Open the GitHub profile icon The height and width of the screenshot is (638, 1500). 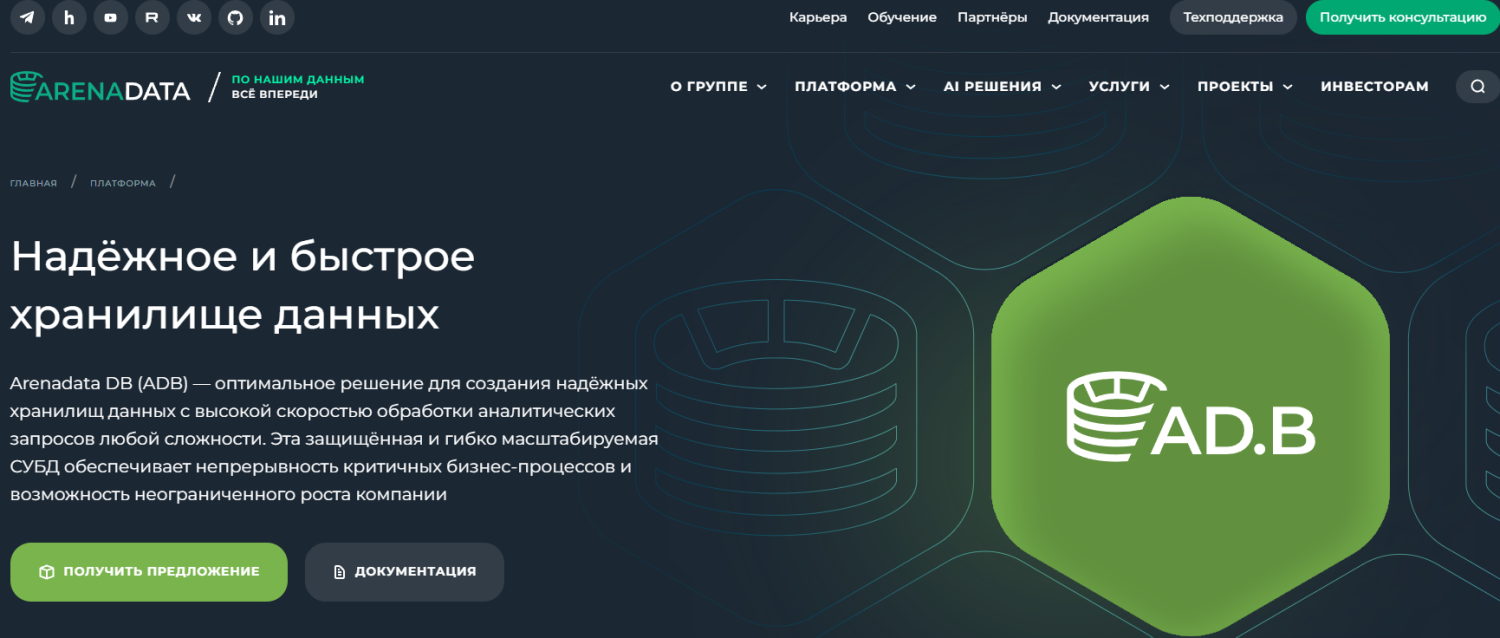click(x=235, y=18)
